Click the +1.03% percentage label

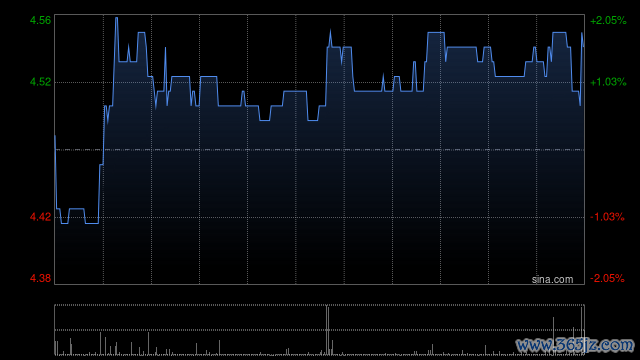608,82
